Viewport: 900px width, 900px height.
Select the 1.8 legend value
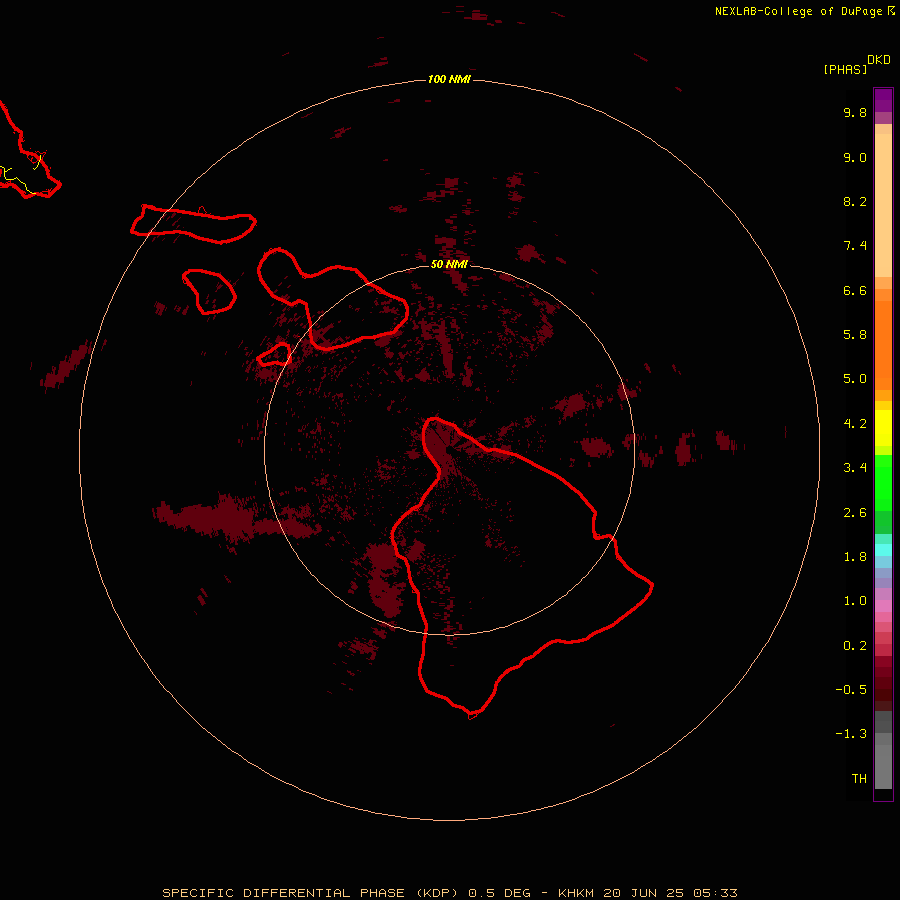point(855,557)
